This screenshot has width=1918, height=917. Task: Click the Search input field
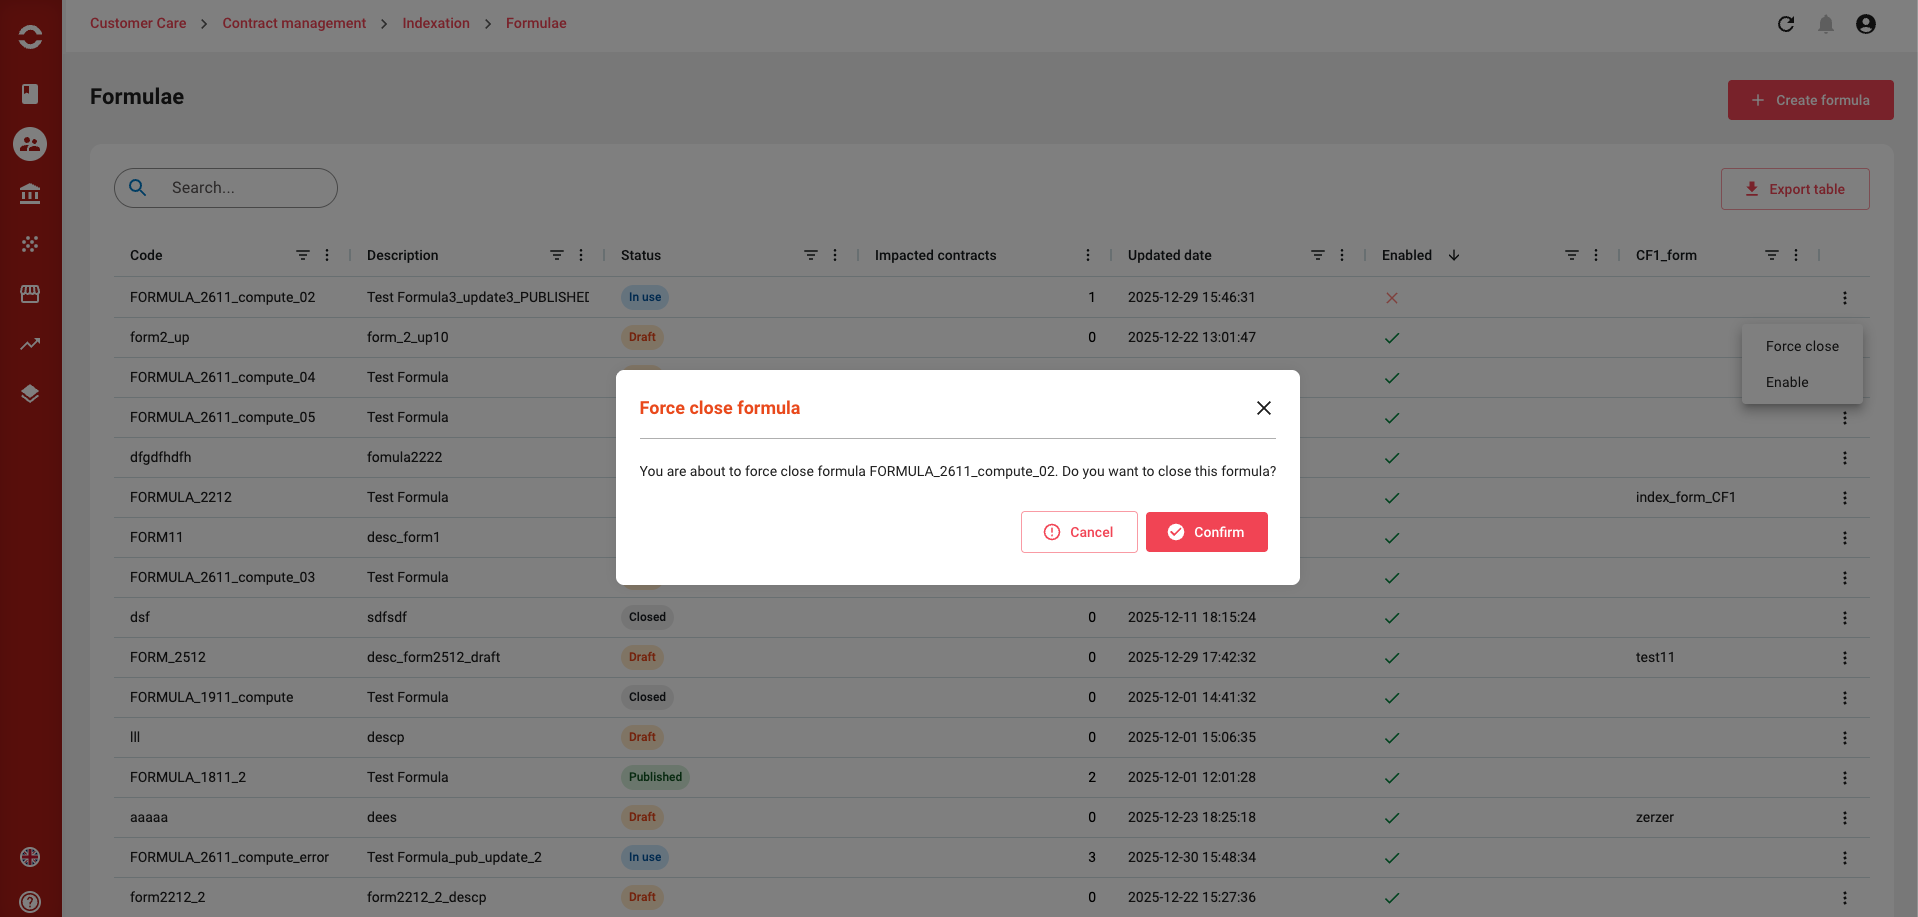226,188
